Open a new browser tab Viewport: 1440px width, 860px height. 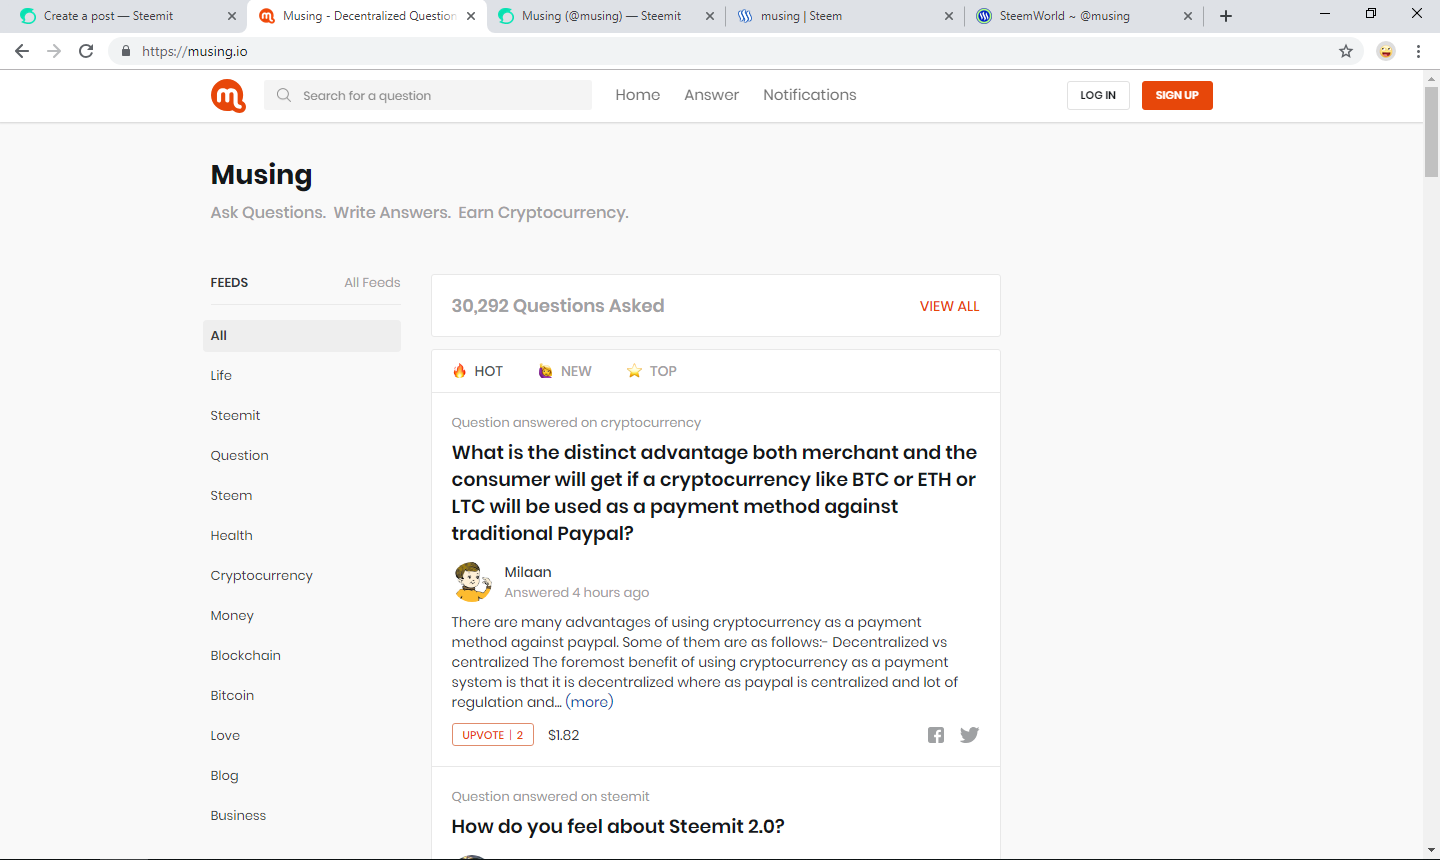click(x=1226, y=16)
